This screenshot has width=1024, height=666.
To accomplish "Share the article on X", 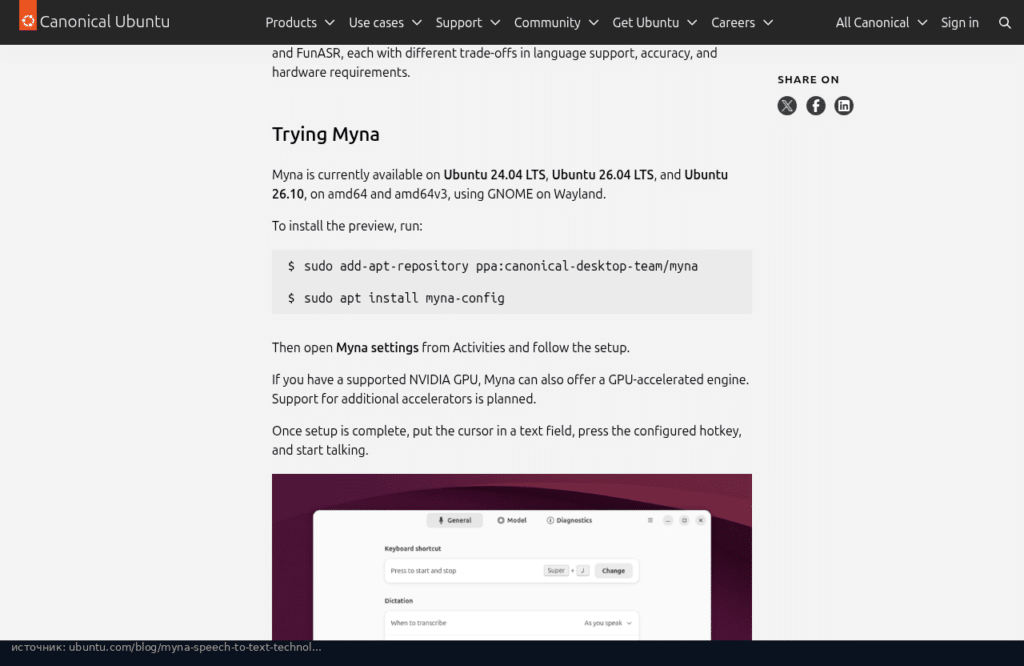I will pos(787,106).
